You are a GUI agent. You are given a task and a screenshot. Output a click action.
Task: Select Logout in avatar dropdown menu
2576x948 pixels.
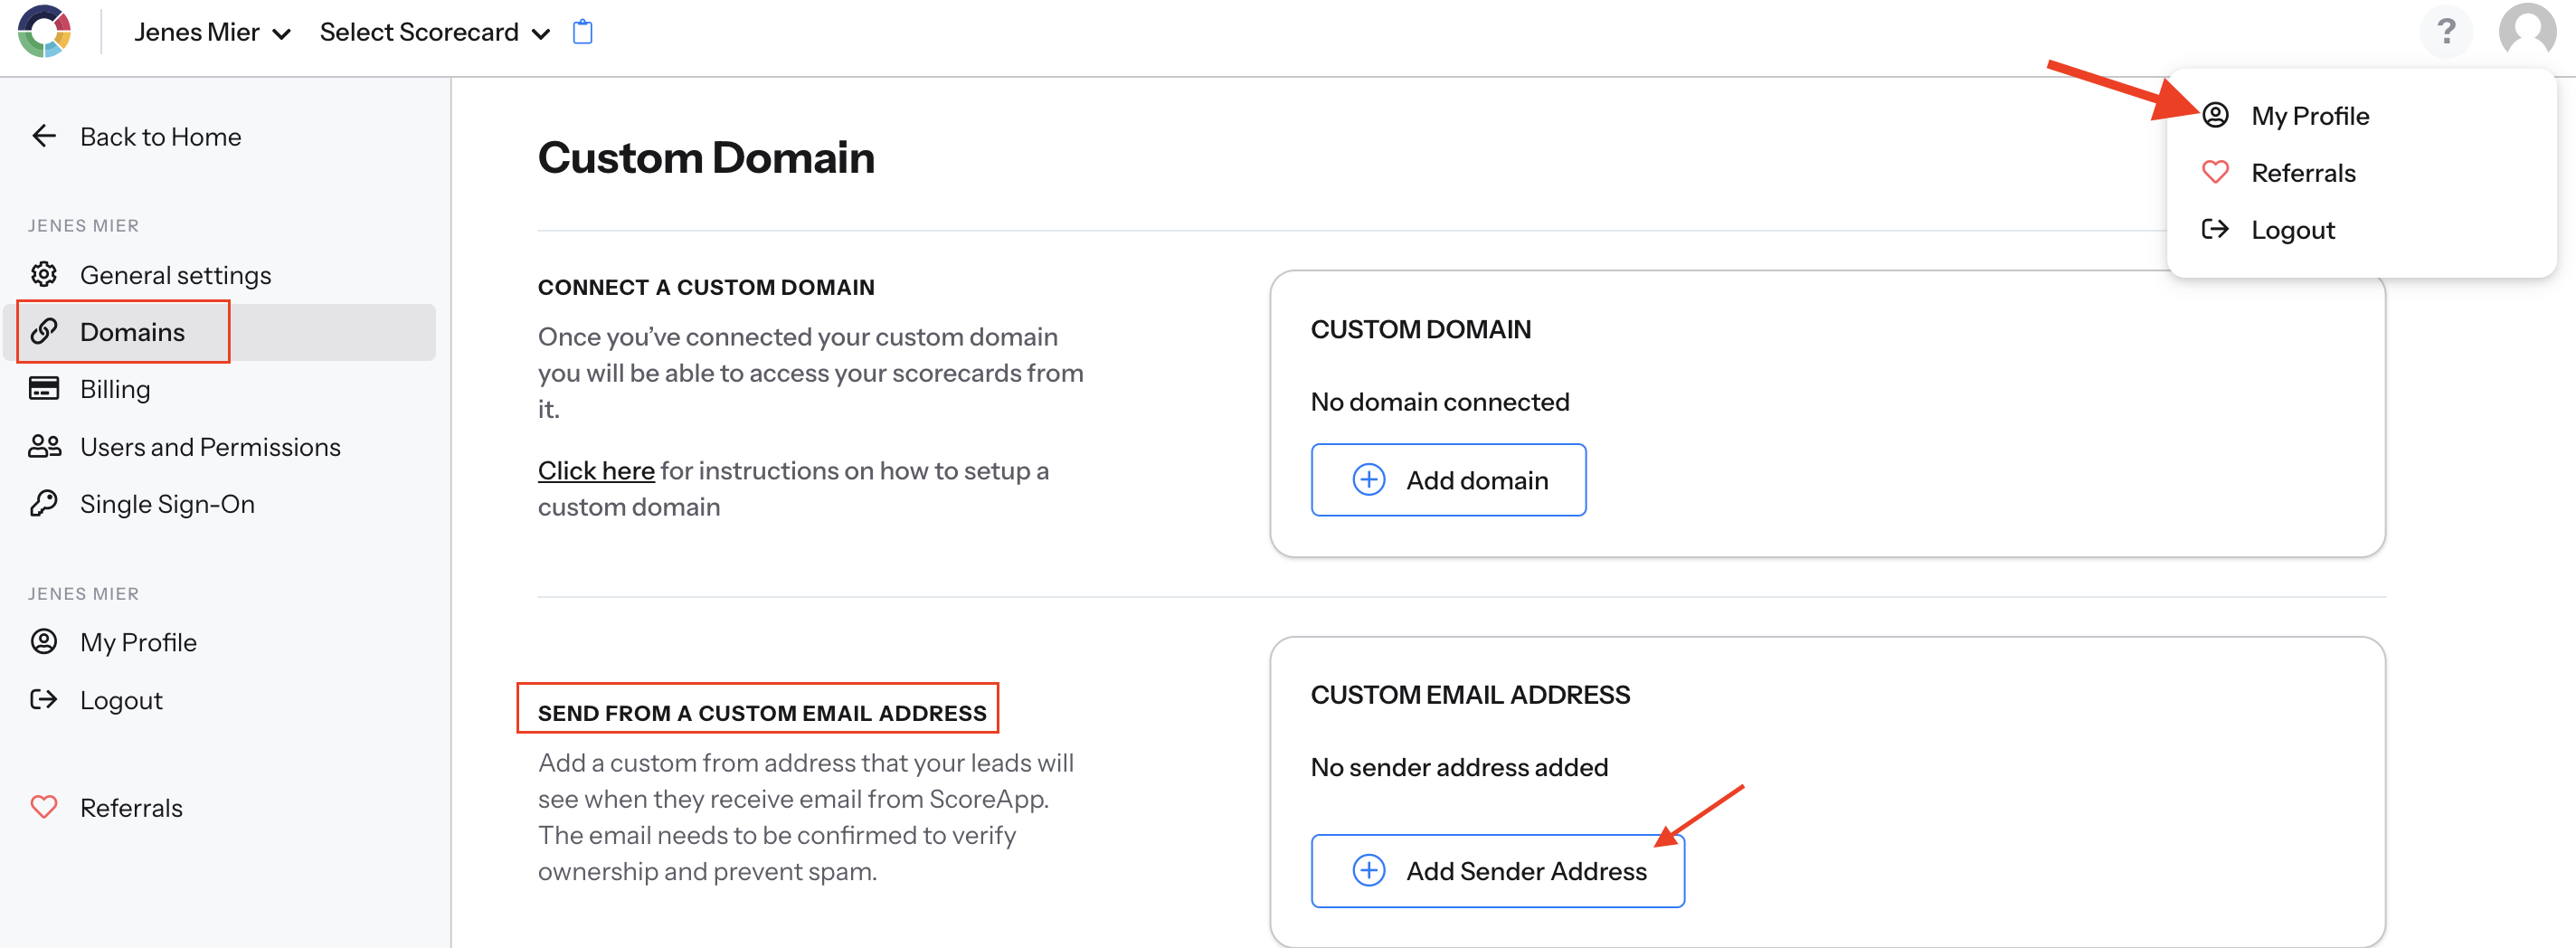pos(2293,230)
